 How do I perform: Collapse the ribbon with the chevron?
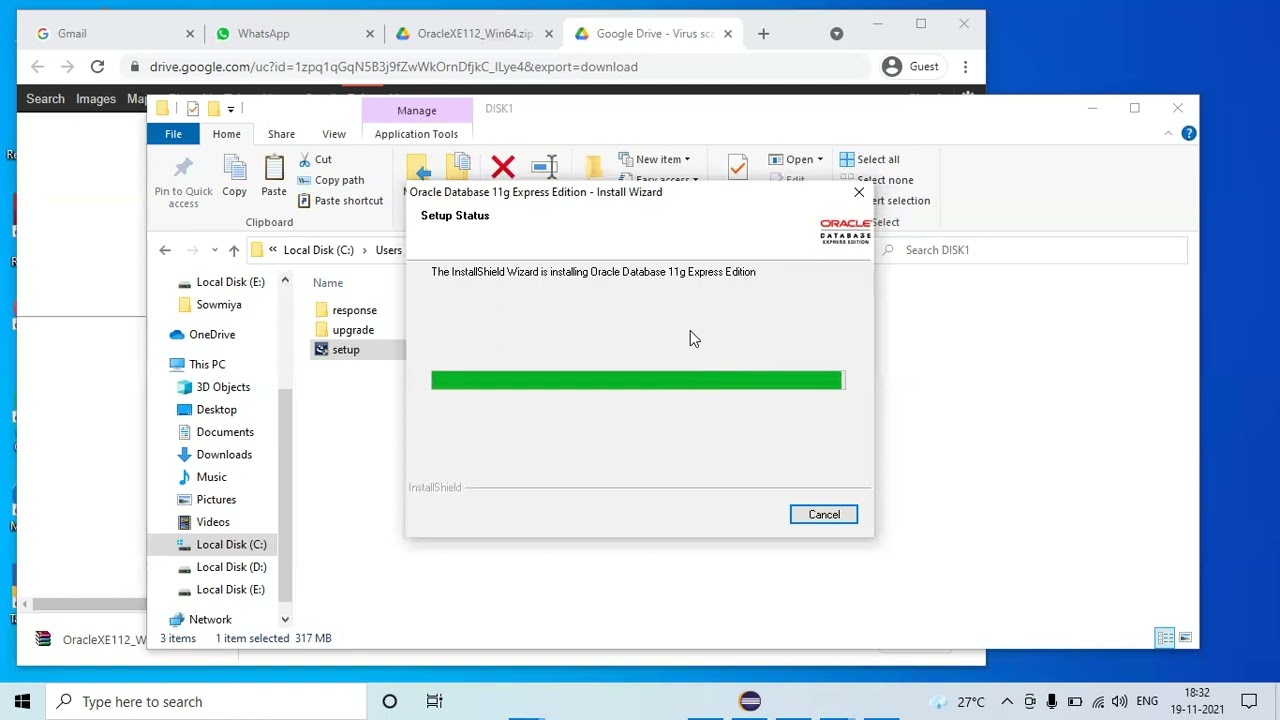[x=1168, y=133]
